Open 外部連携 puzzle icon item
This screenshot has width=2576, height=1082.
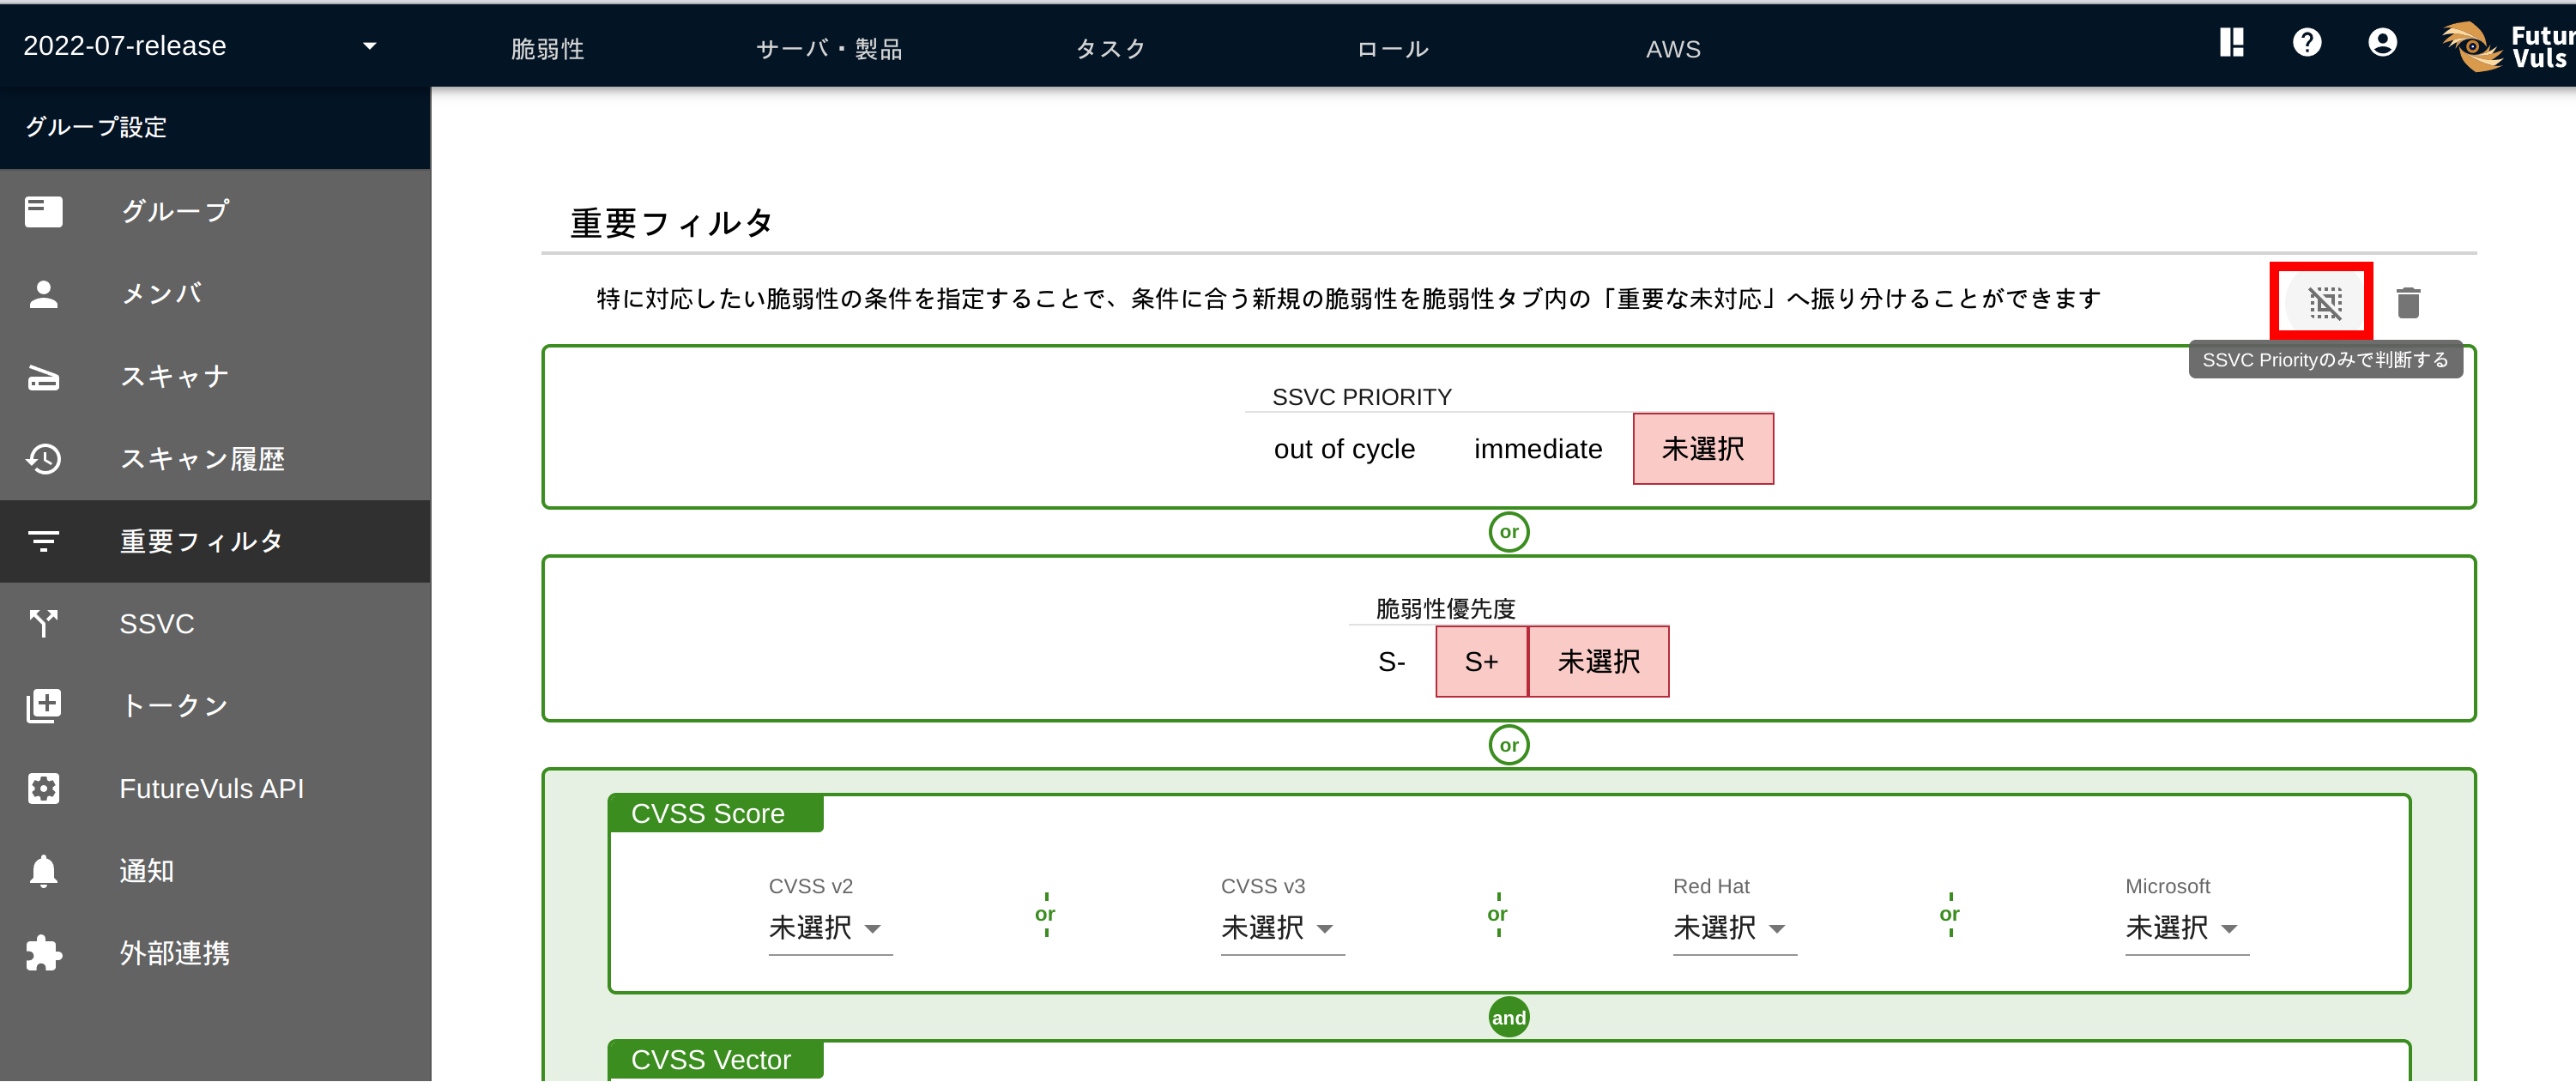174,953
